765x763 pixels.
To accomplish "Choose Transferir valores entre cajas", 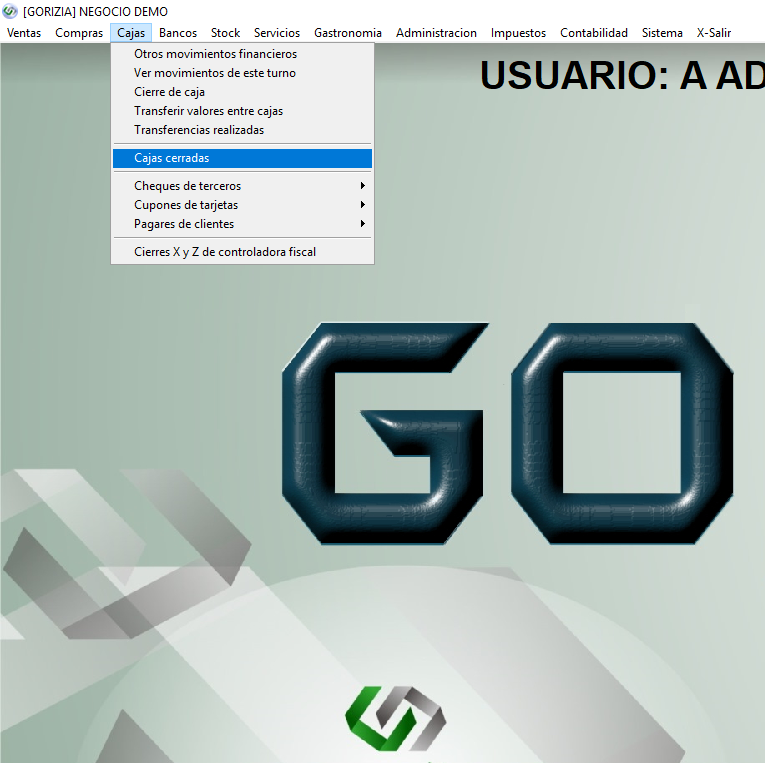I will click(x=242, y=111).
